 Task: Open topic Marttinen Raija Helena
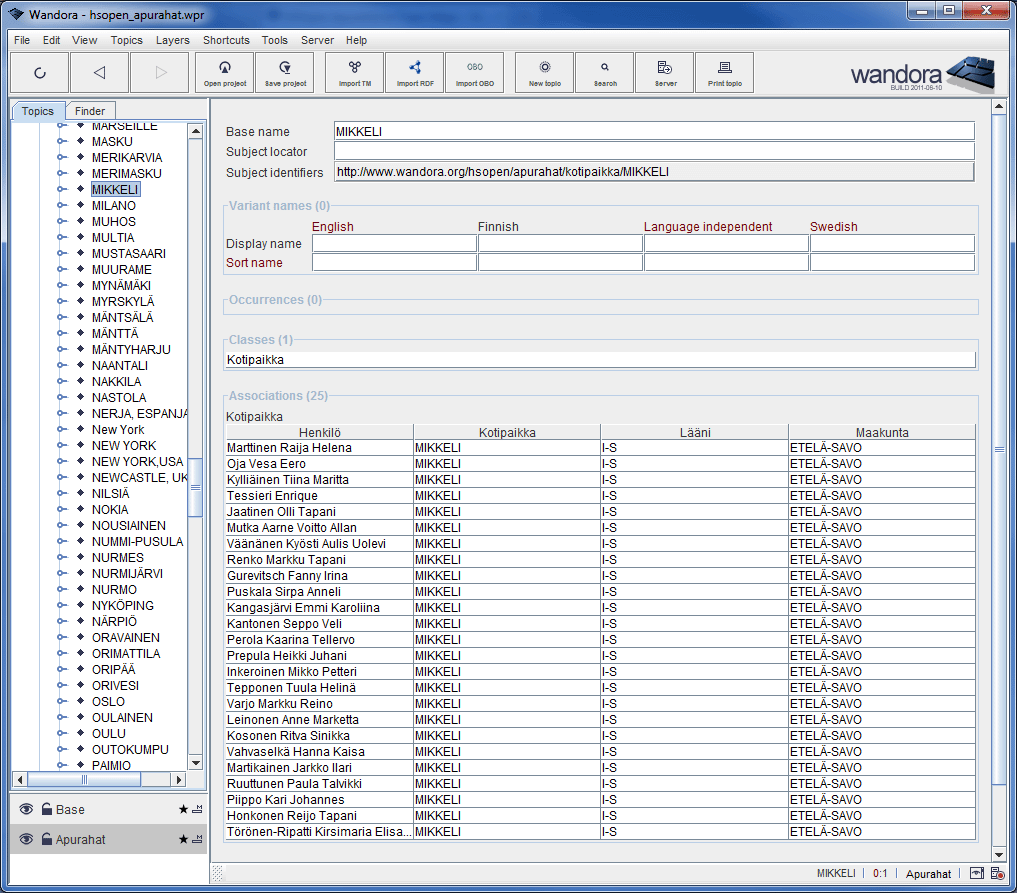click(289, 447)
